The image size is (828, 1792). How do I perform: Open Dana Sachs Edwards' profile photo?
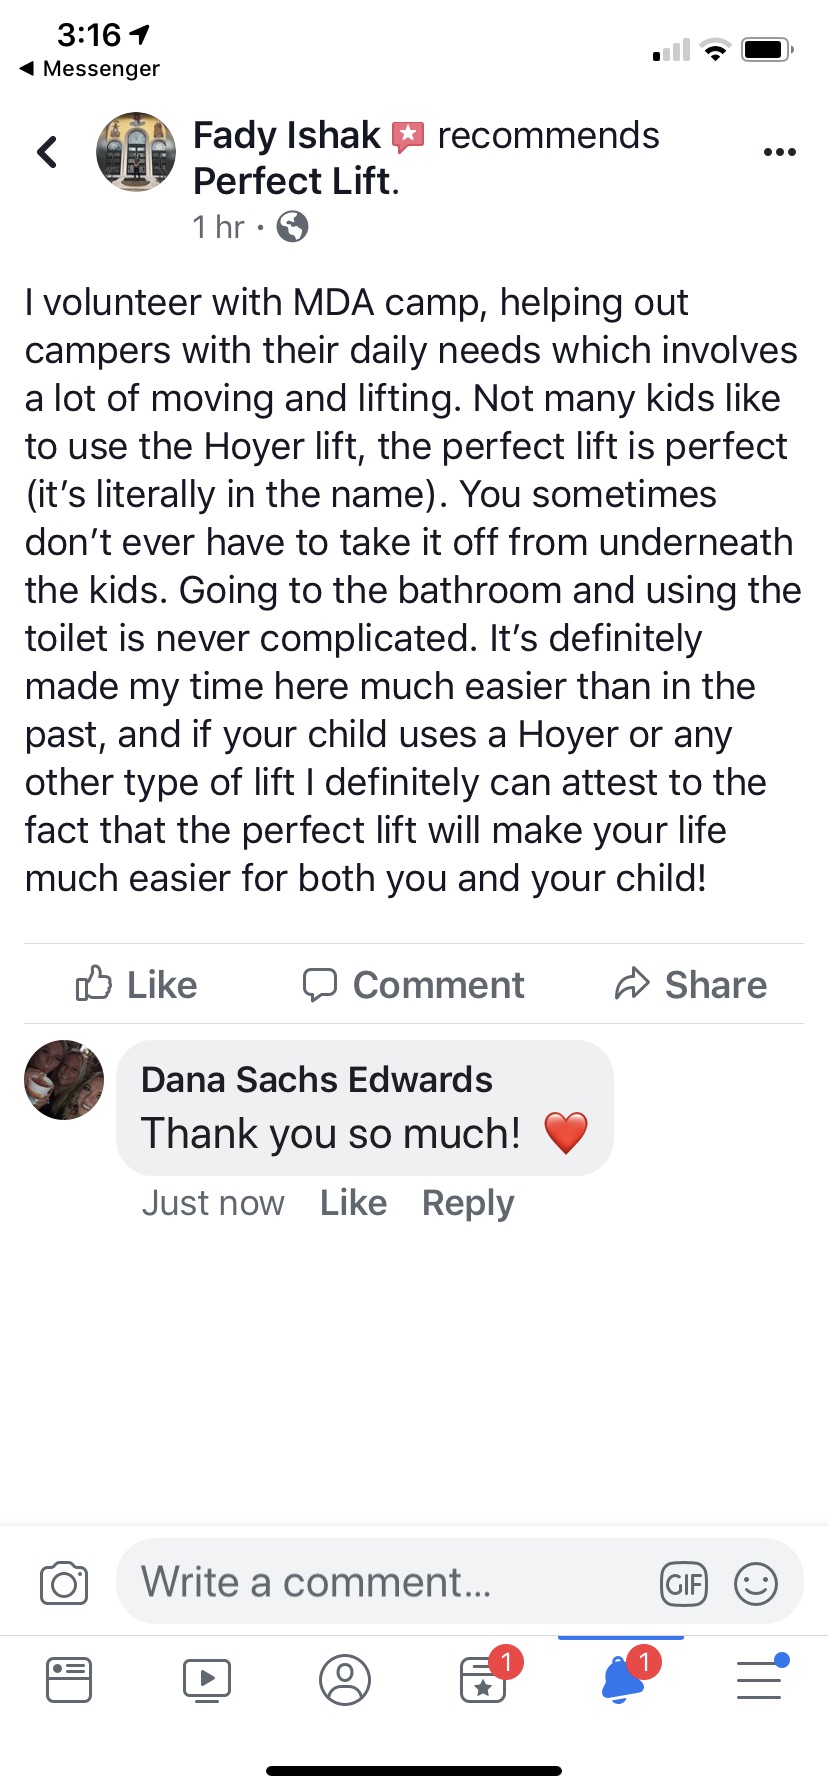(64, 1080)
